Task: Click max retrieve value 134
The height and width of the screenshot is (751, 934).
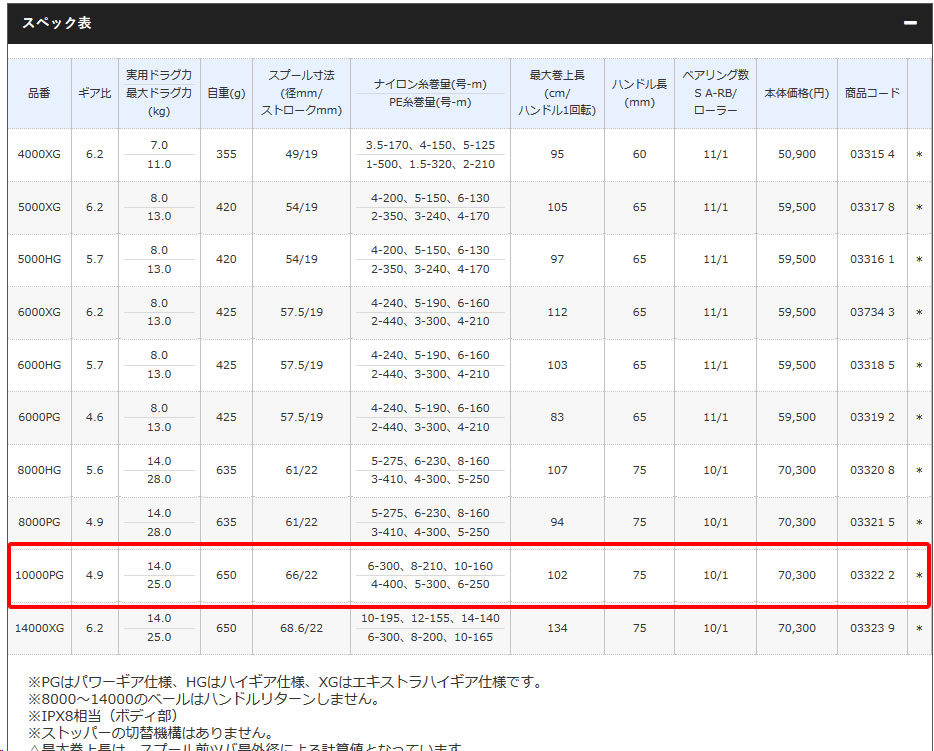Action: click(557, 628)
